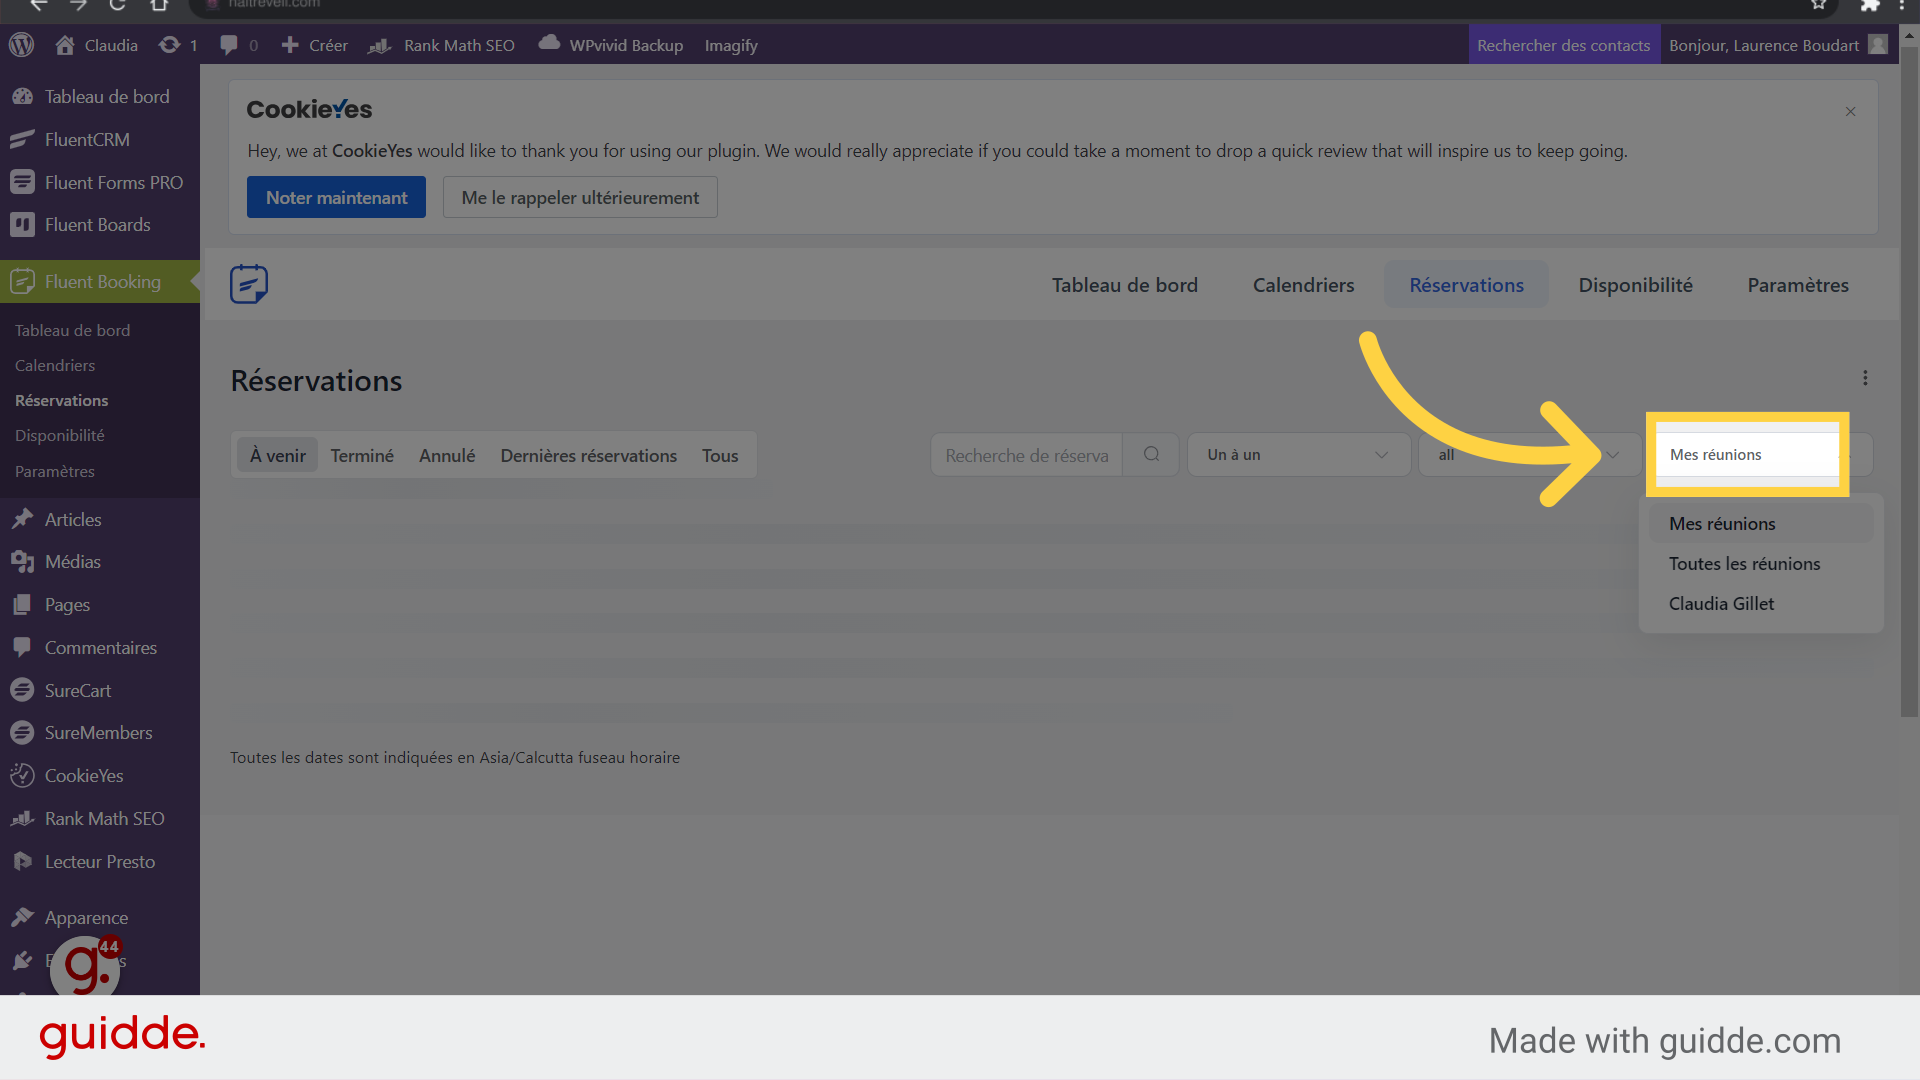The width and height of the screenshot is (1920, 1080).
Task: Click the Fluent Booking logo
Action: (x=249, y=285)
